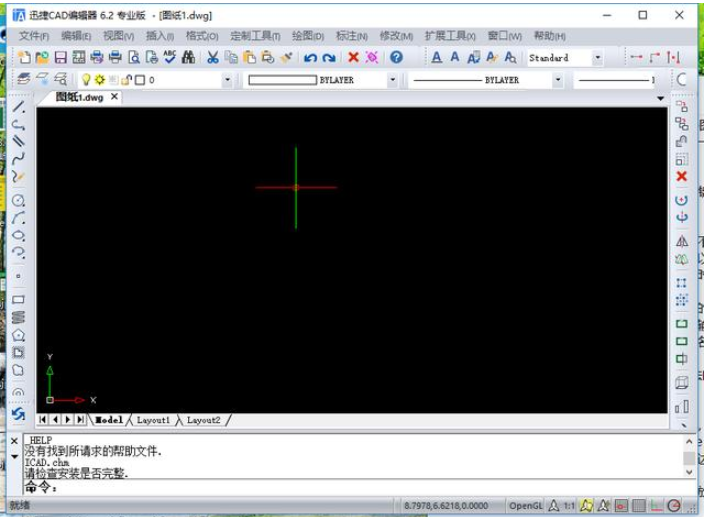Click the underlined A text style icon

[436, 57]
